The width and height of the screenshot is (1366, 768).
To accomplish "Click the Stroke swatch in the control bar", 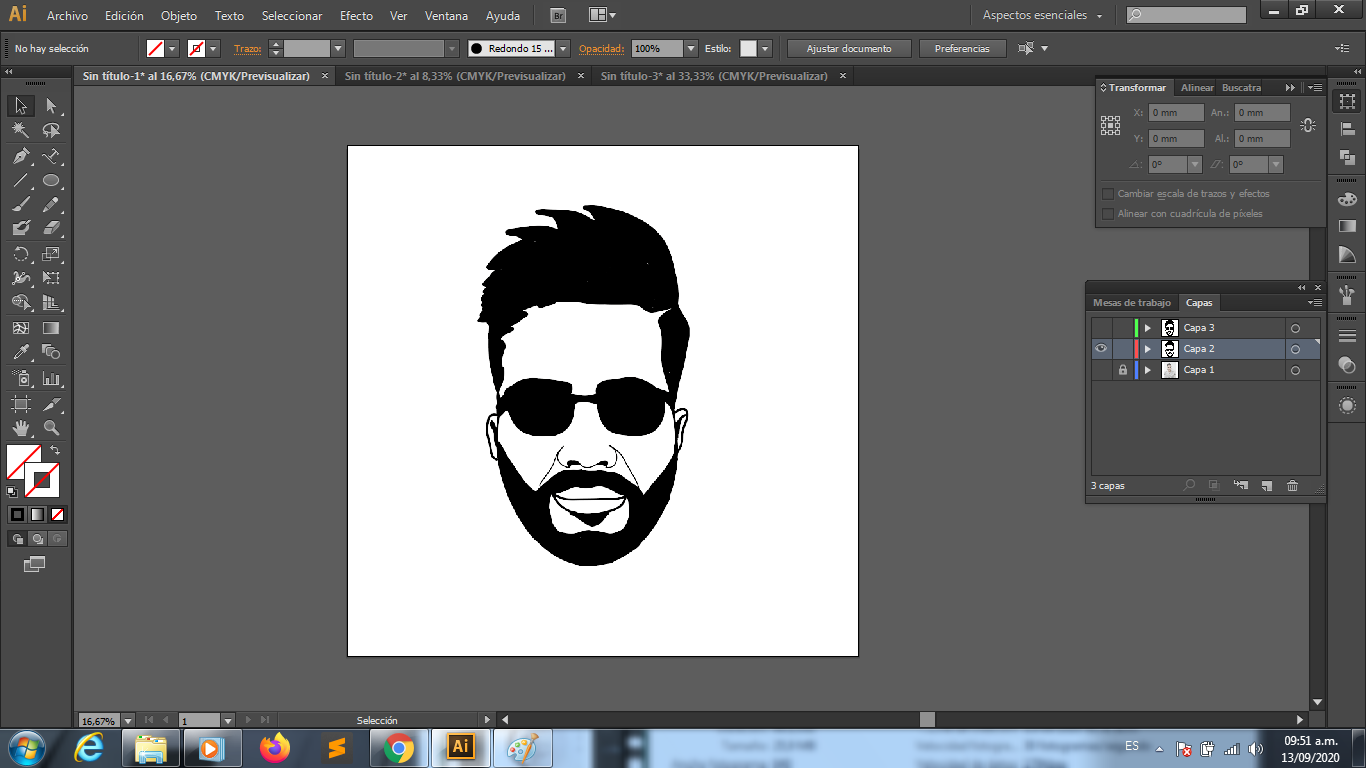I will pos(197,48).
